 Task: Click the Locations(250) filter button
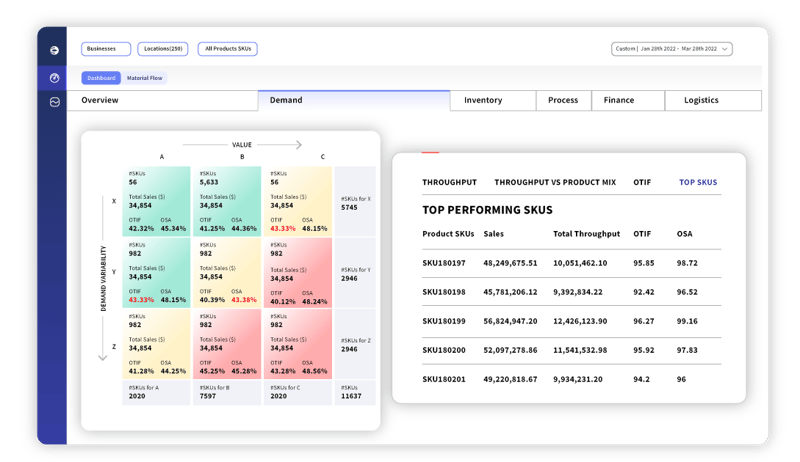pyautogui.click(x=163, y=49)
